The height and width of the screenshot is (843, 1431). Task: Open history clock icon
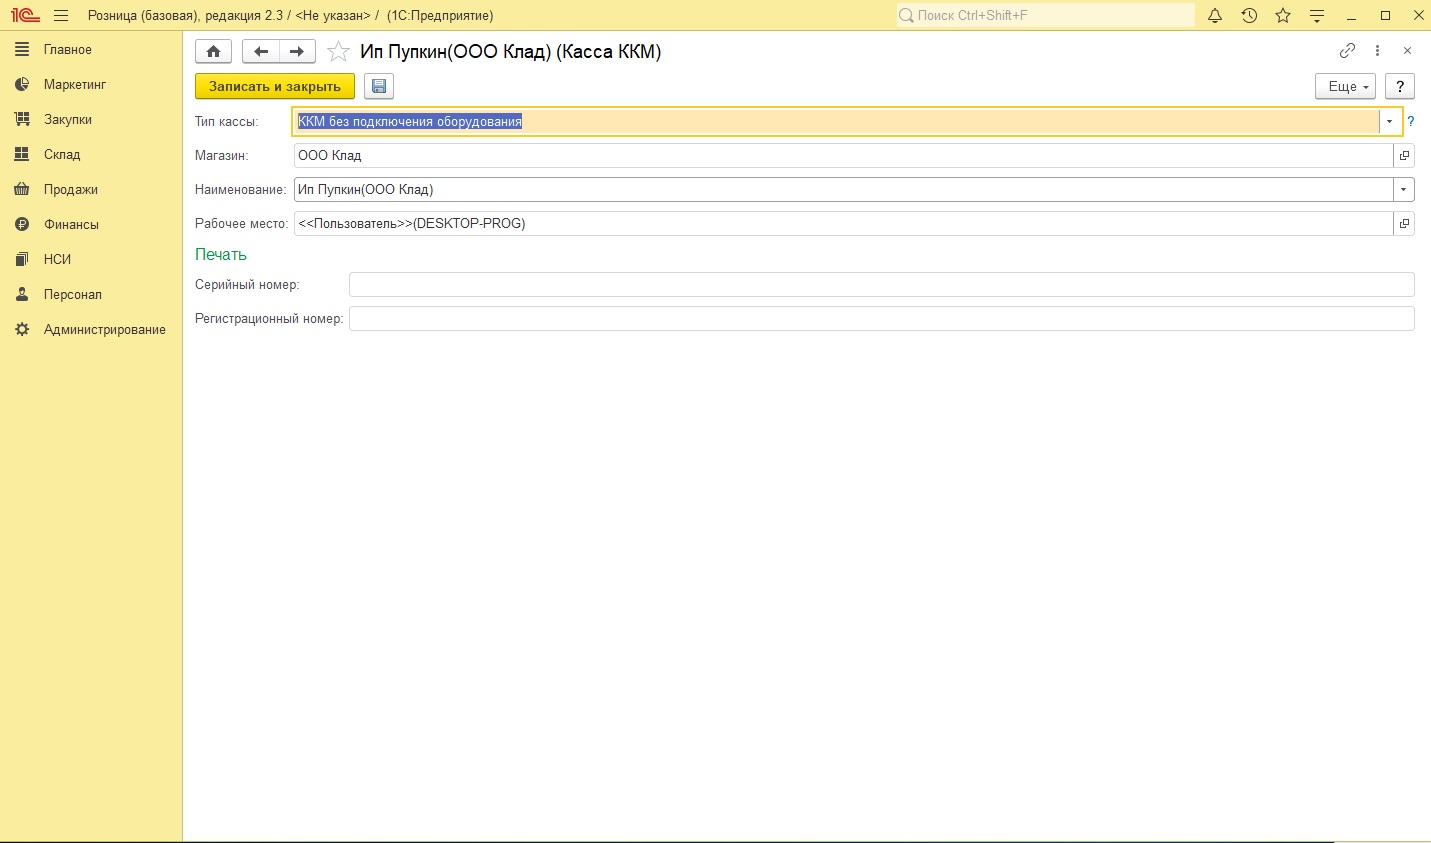(x=1249, y=16)
